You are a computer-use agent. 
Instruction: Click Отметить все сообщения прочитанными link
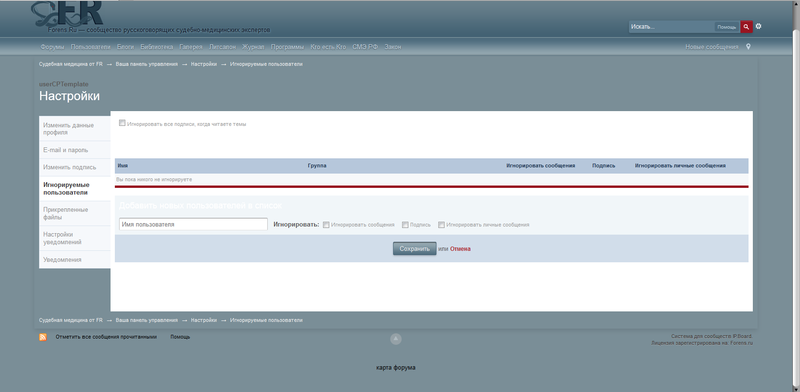pos(106,337)
